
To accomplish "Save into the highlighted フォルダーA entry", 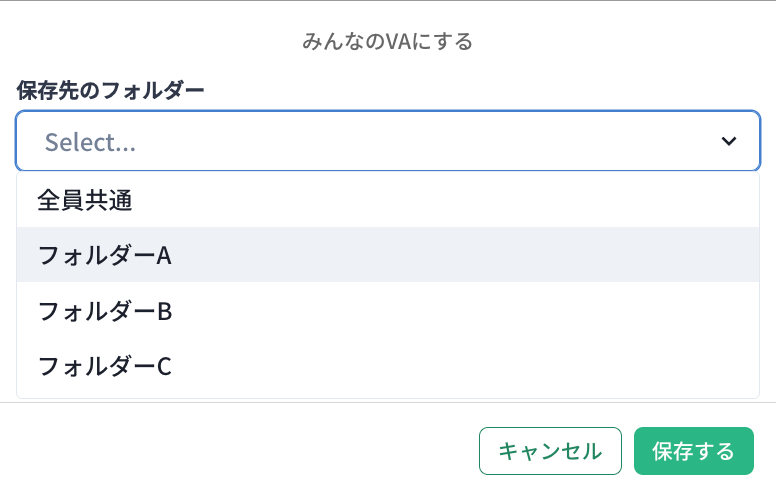I will [105, 255].
